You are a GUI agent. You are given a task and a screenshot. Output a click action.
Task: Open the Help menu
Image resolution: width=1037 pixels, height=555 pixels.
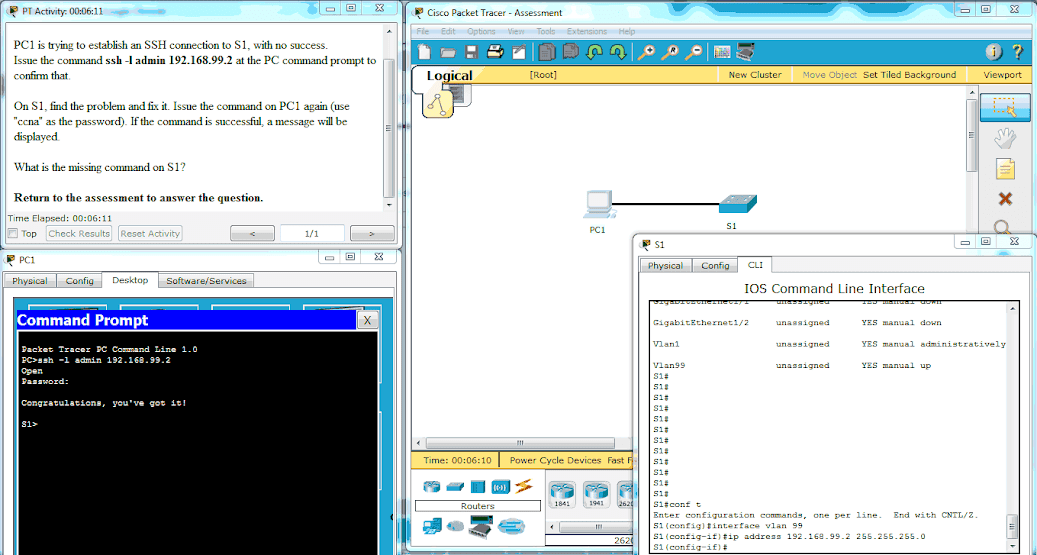(627, 31)
